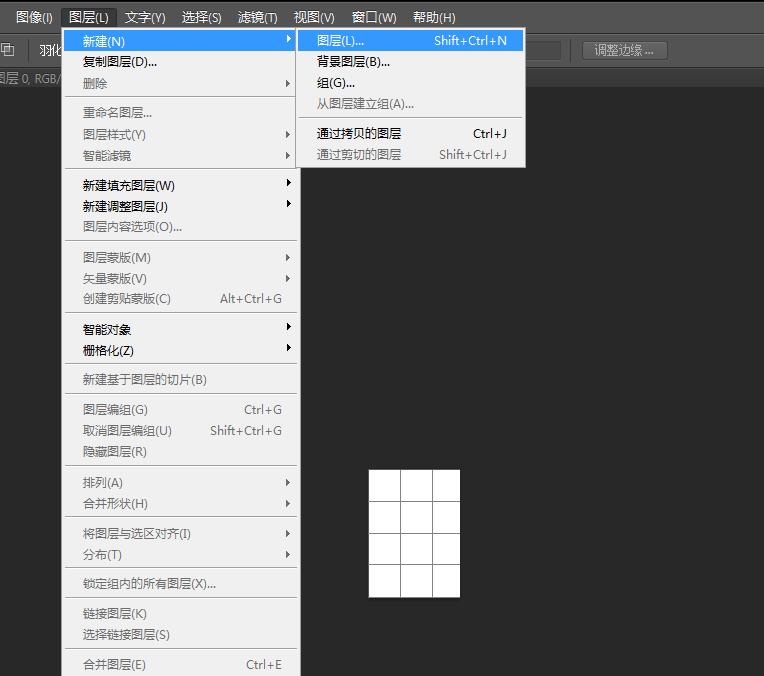This screenshot has width=764, height=676.
Task: Open the 视图(V) menu
Action: (314, 18)
